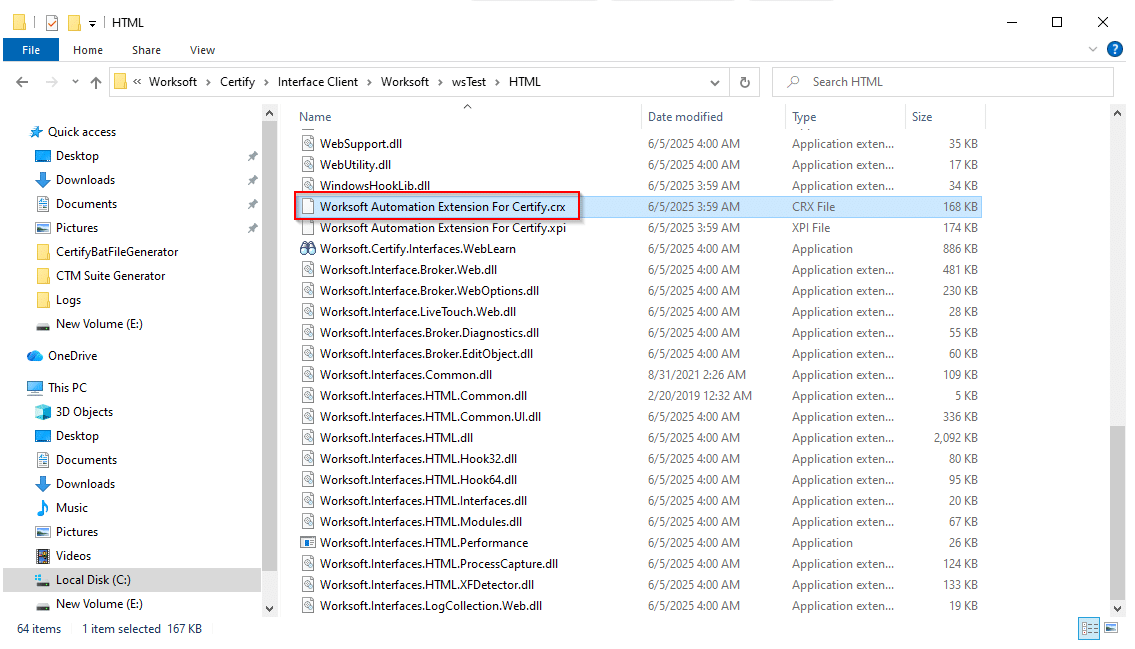The width and height of the screenshot is (1135, 649).
Task: Select the Worksoft Automation Extension For Certify.xpi file
Action: [x=442, y=227]
